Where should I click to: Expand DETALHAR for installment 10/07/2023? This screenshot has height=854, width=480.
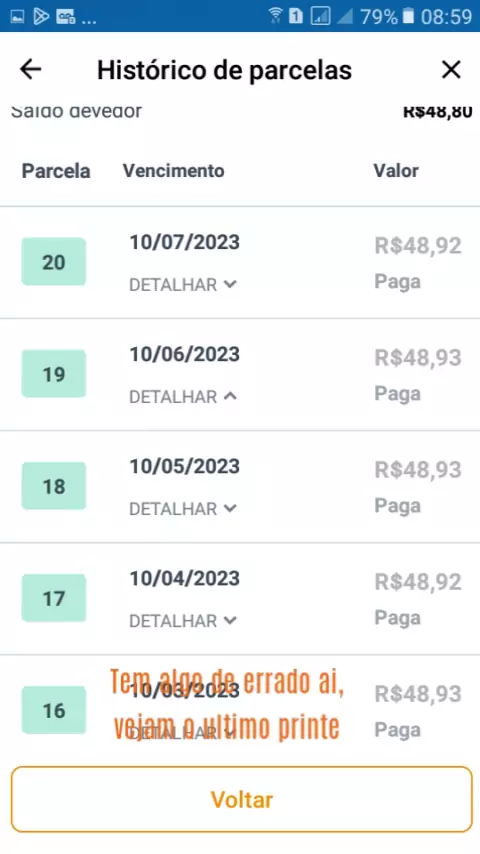coord(183,284)
